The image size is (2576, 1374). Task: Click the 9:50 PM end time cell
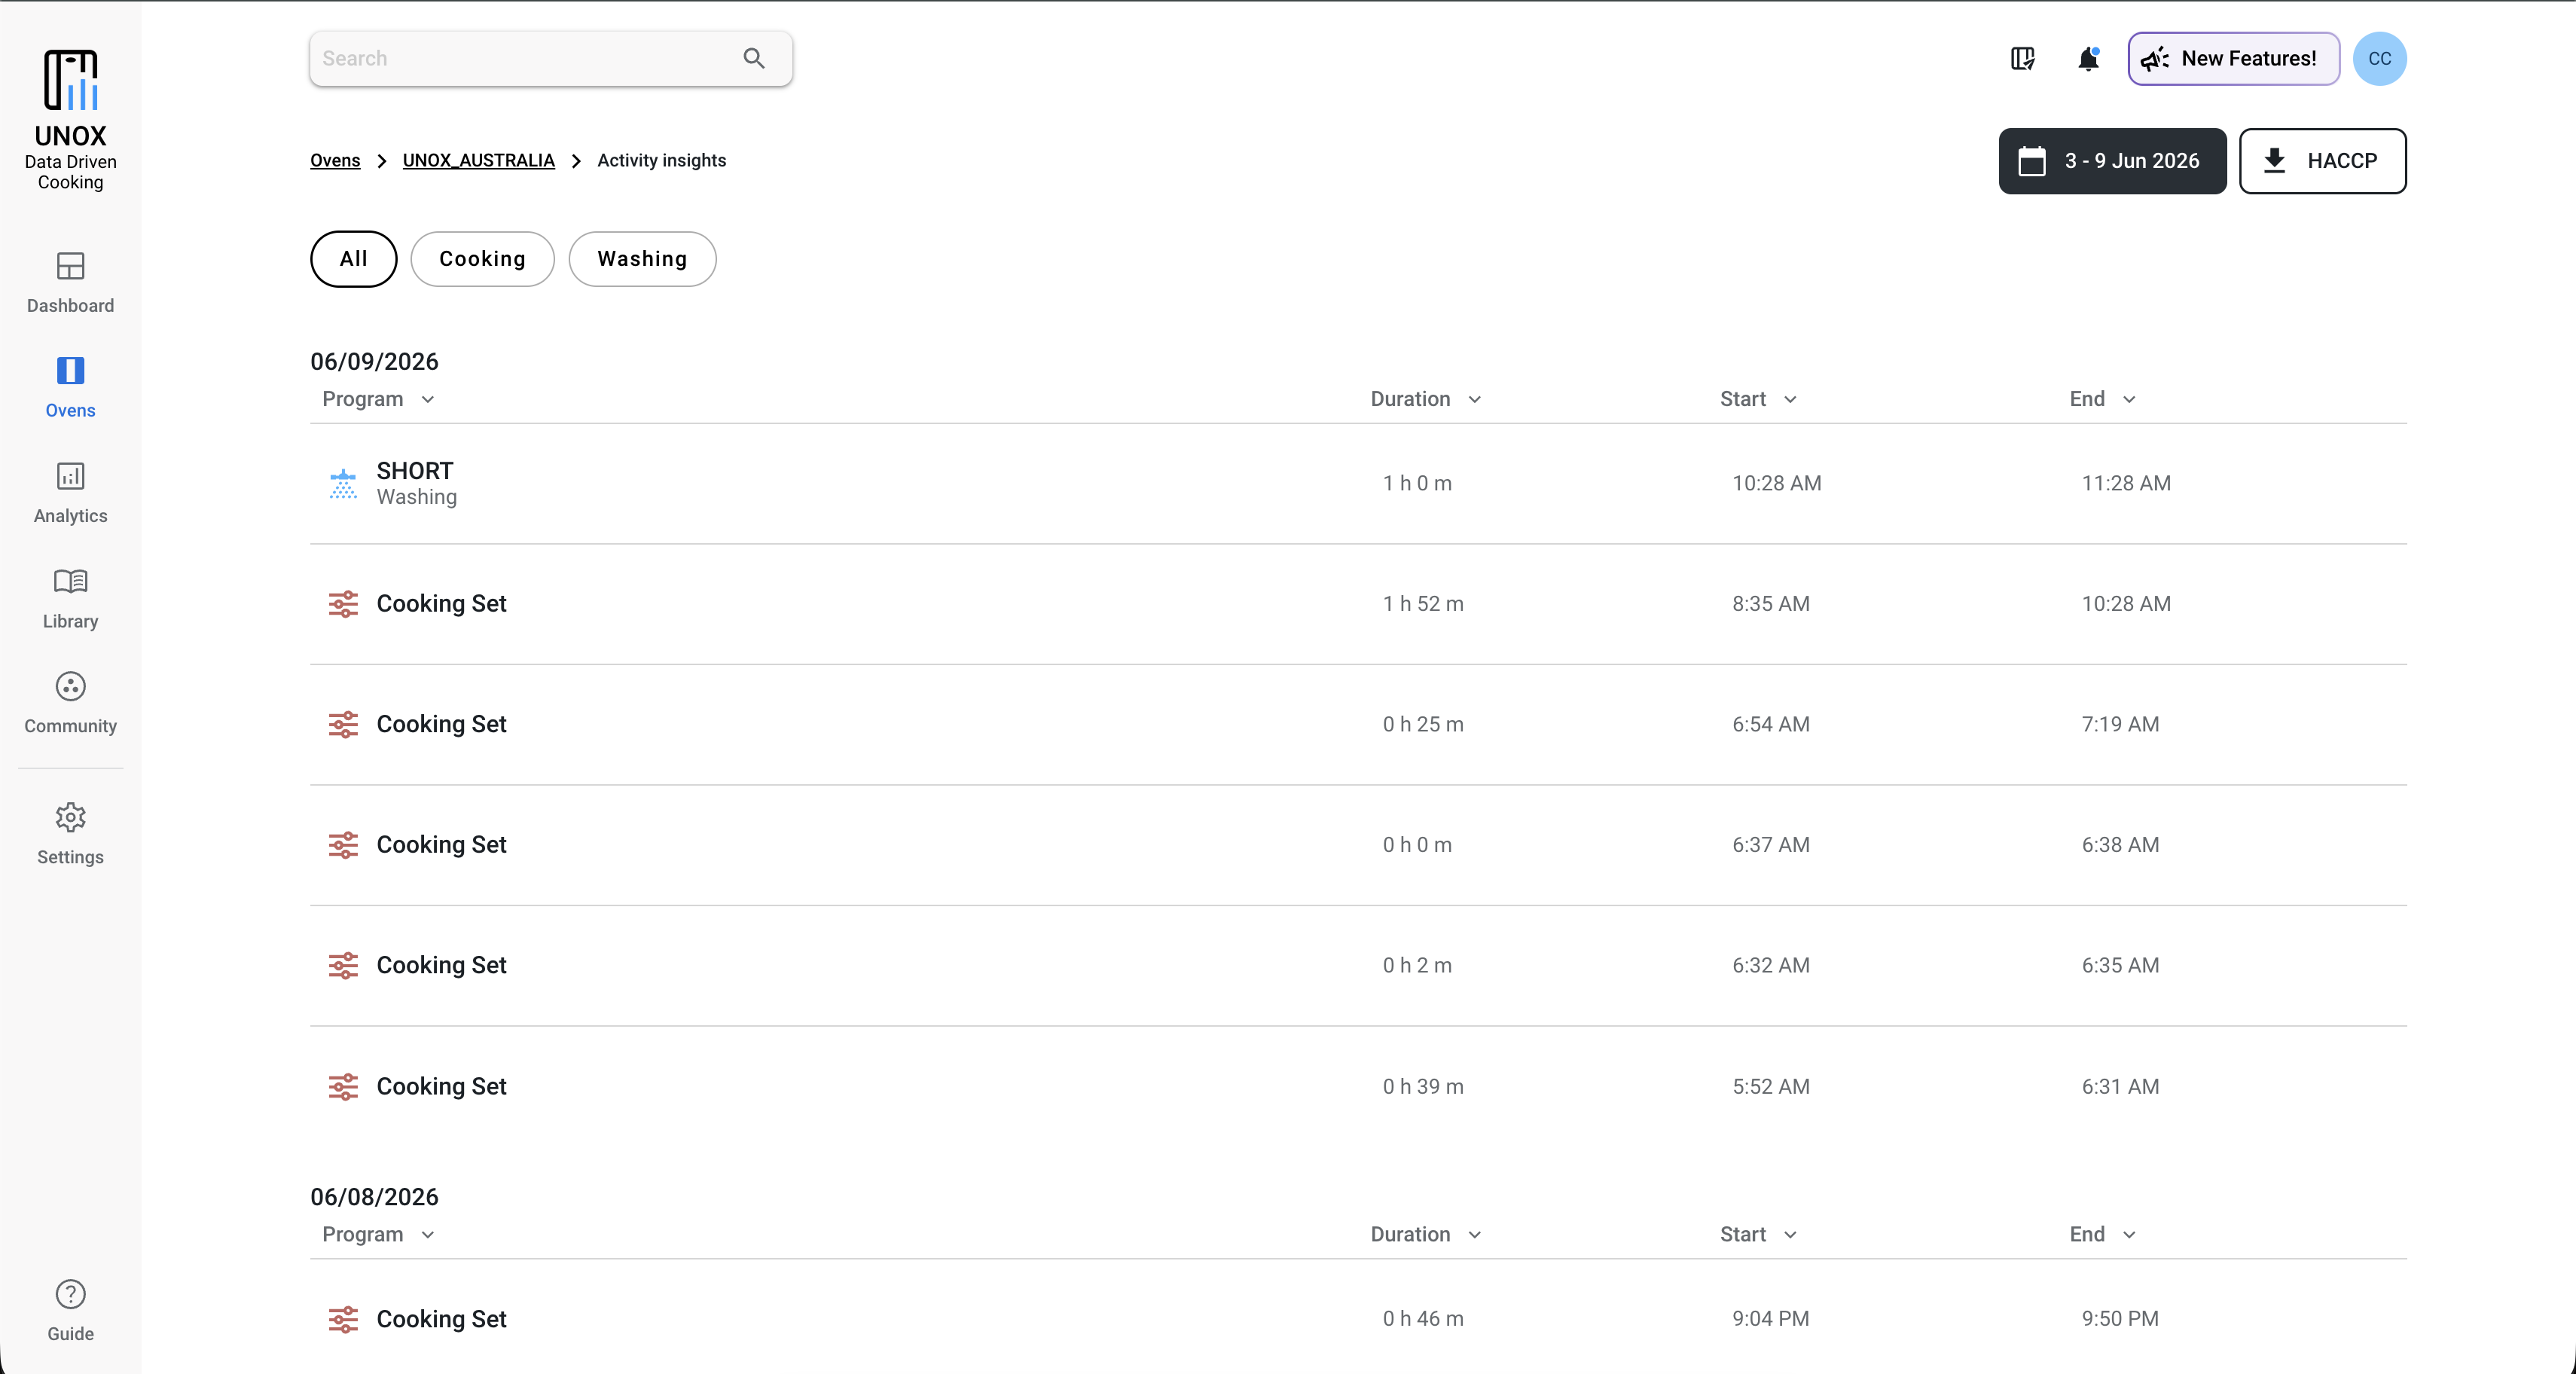2120,1319
